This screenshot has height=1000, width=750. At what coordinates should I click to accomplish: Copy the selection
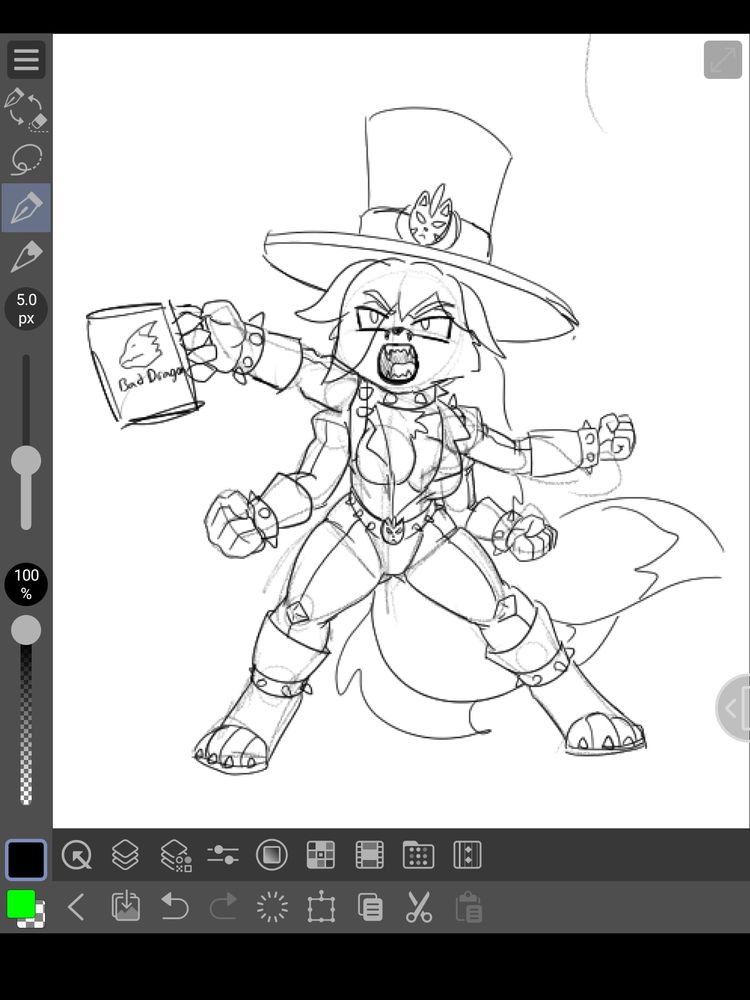coord(371,906)
